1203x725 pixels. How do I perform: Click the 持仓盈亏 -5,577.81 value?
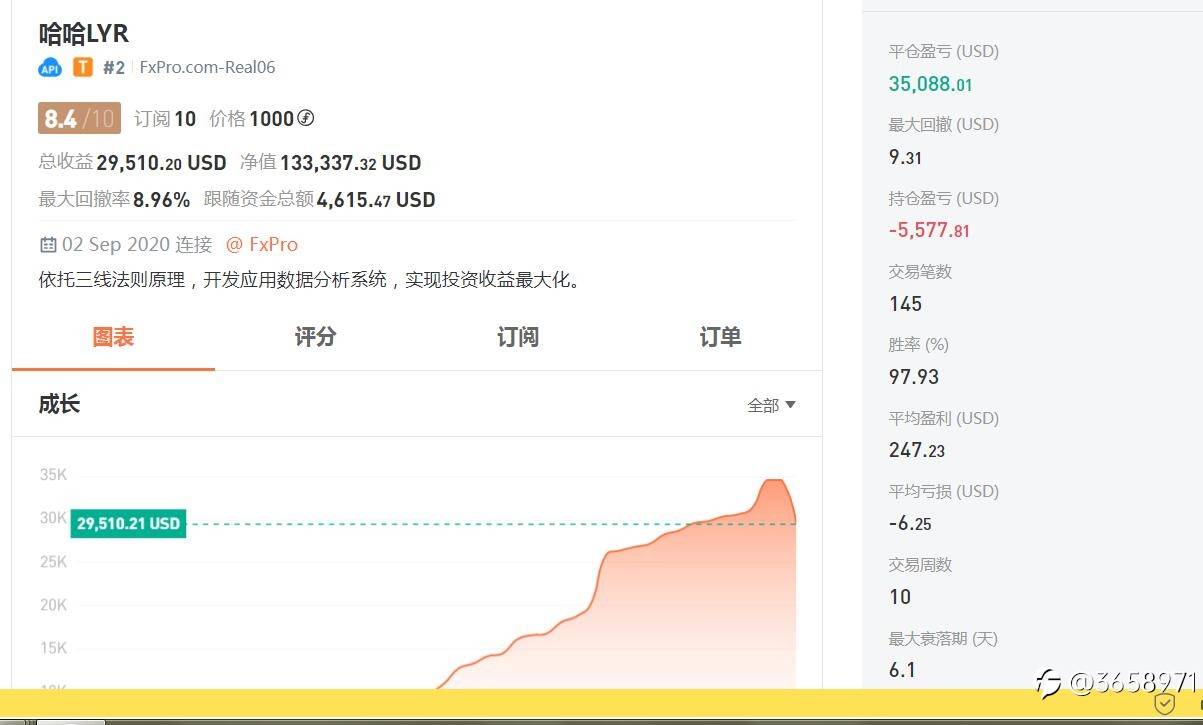coord(929,230)
